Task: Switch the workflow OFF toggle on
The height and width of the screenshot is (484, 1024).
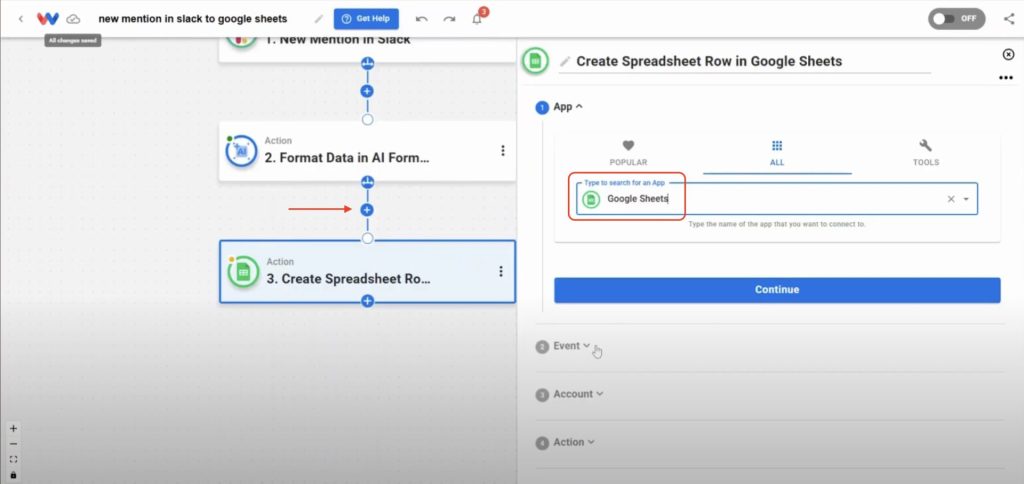Action: 957,19
